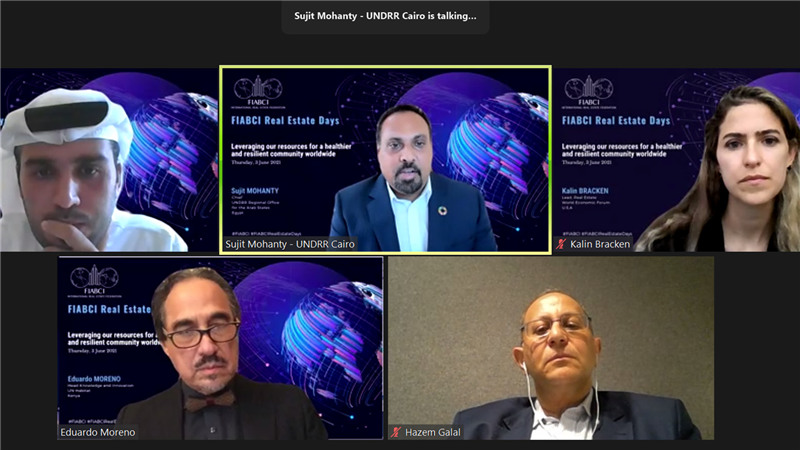Open Kalin Bracken's video tile
800x450 pixels.
(x=677, y=160)
